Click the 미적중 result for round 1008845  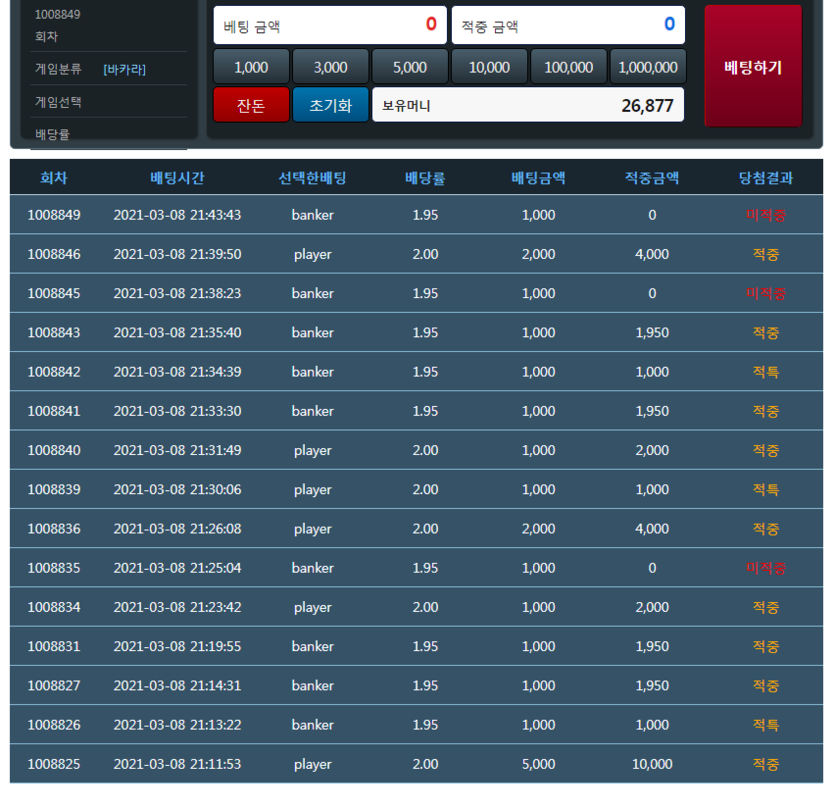(766, 293)
